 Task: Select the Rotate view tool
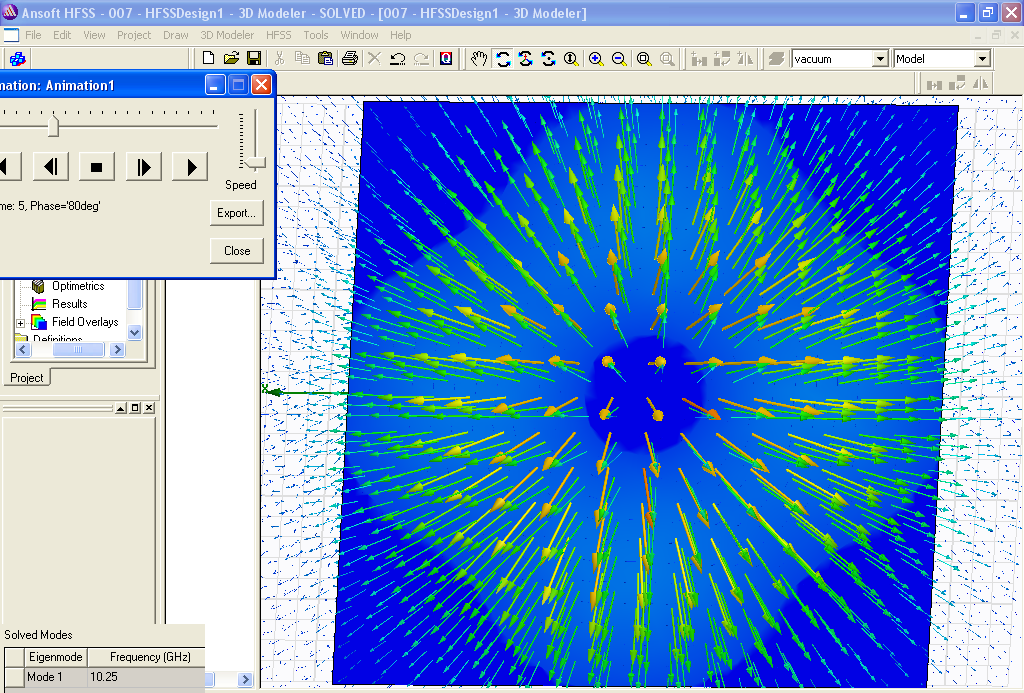coord(503,59)
